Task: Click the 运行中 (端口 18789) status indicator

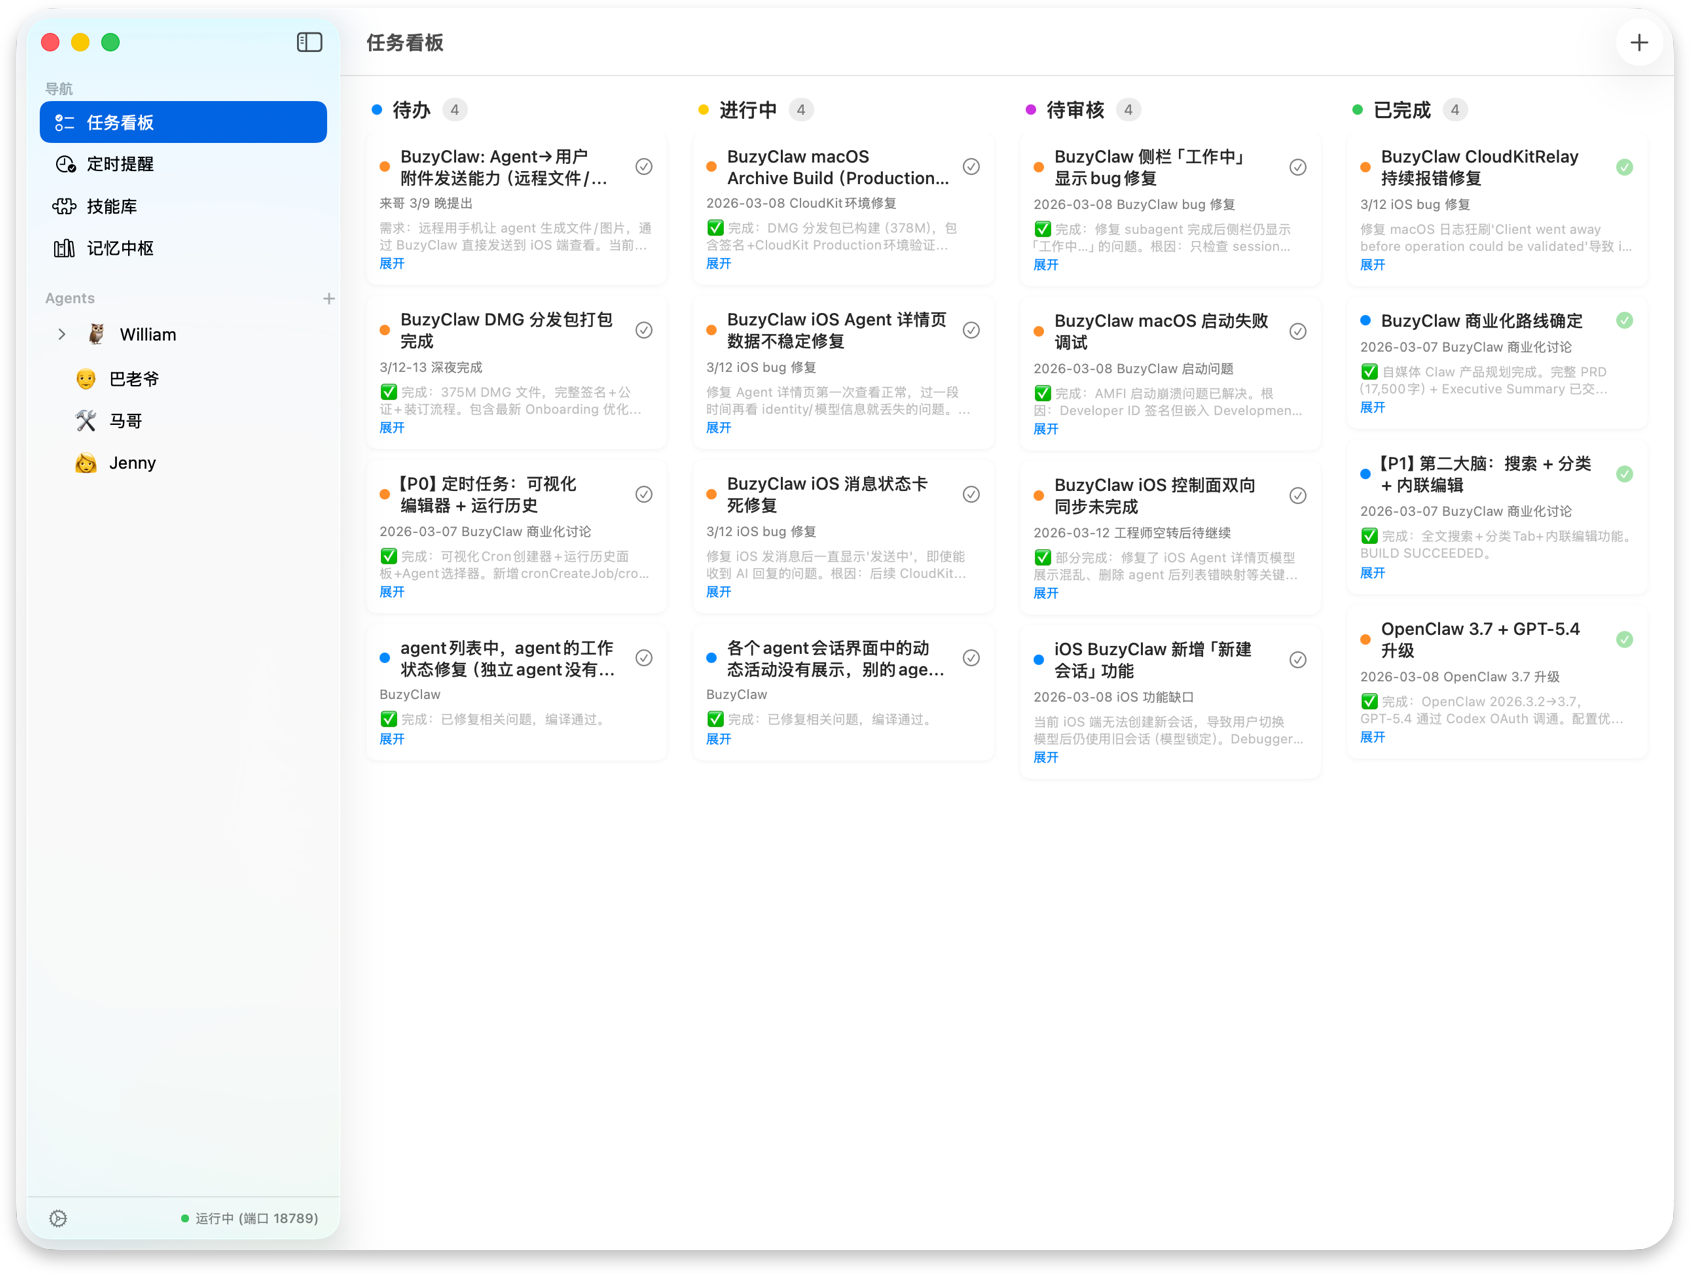Action: click(x=249, y=1218)
